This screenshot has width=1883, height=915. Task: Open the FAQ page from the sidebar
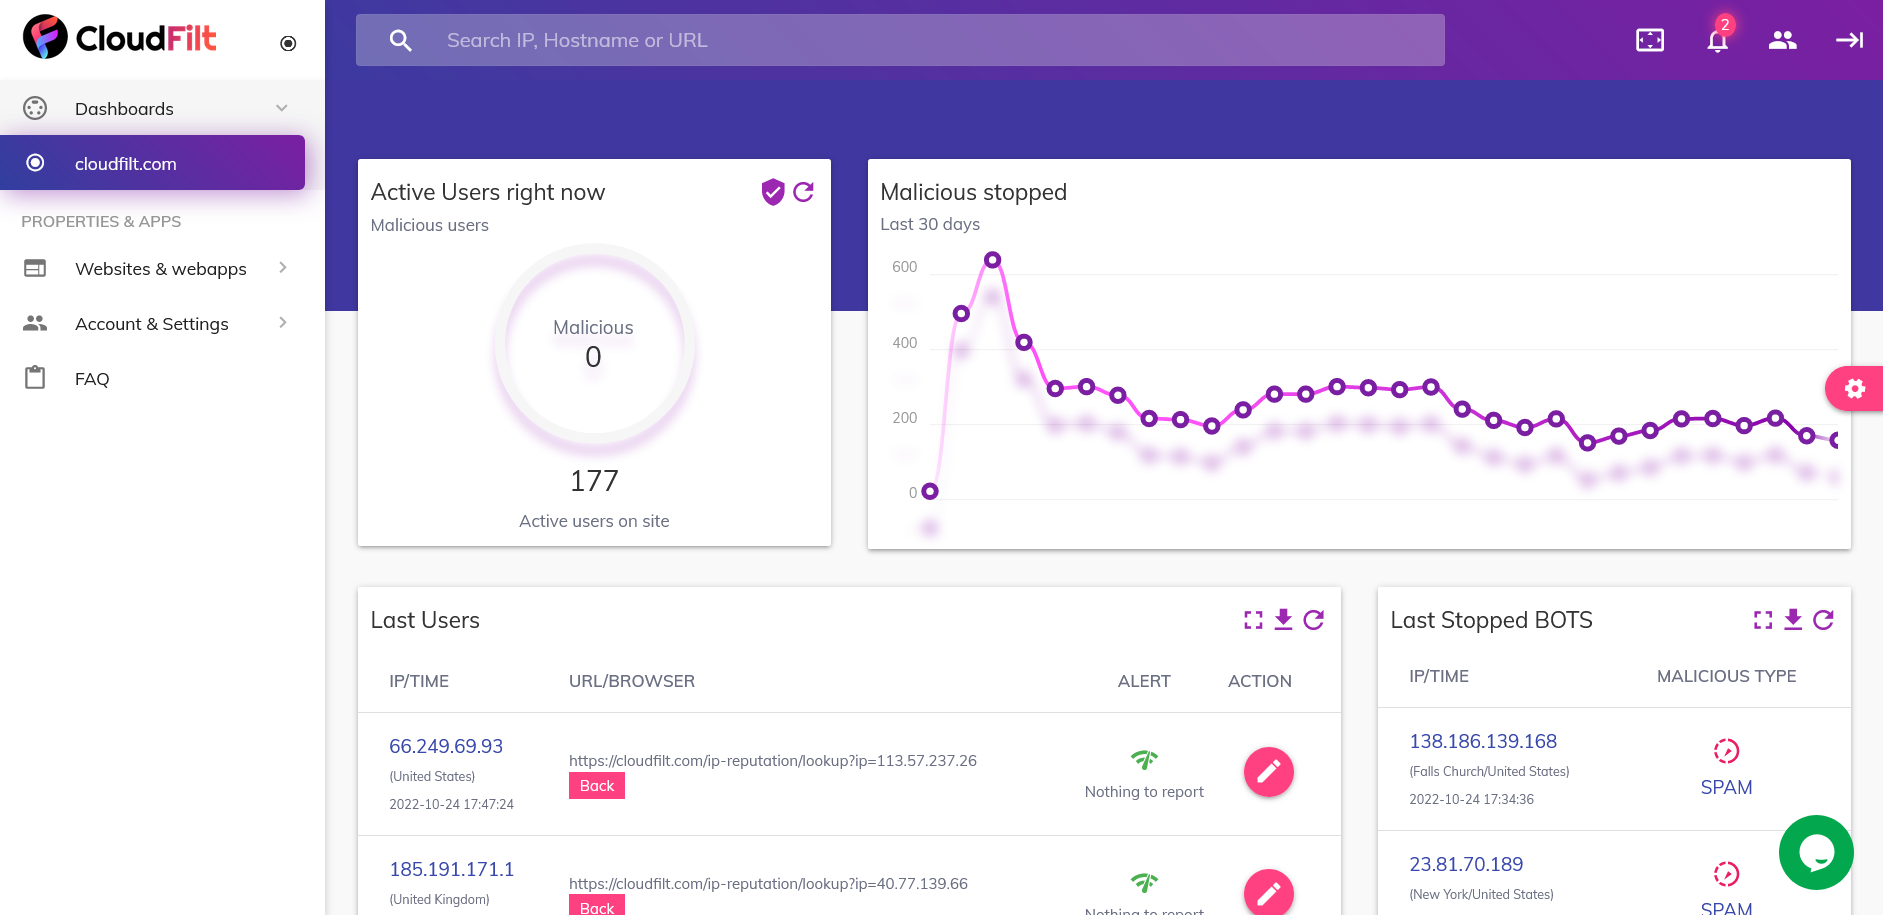click(x=91, y=378)
